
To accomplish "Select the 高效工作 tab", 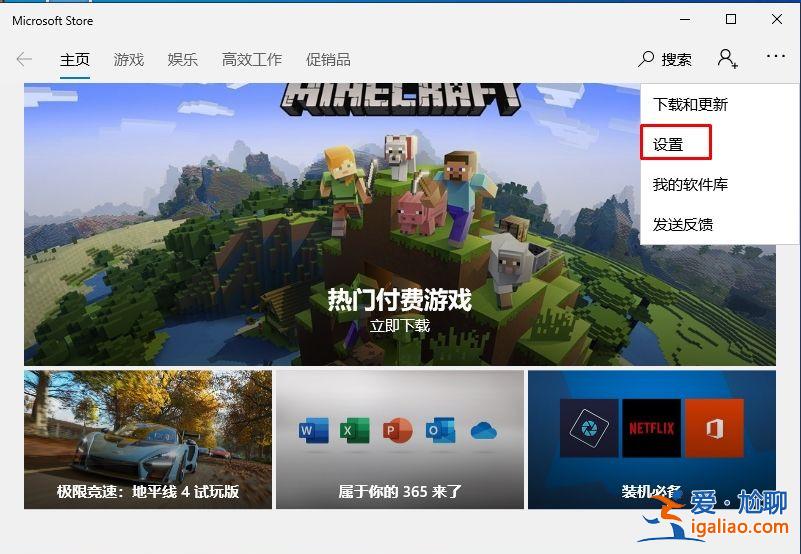I will click(x=252, y=60).
